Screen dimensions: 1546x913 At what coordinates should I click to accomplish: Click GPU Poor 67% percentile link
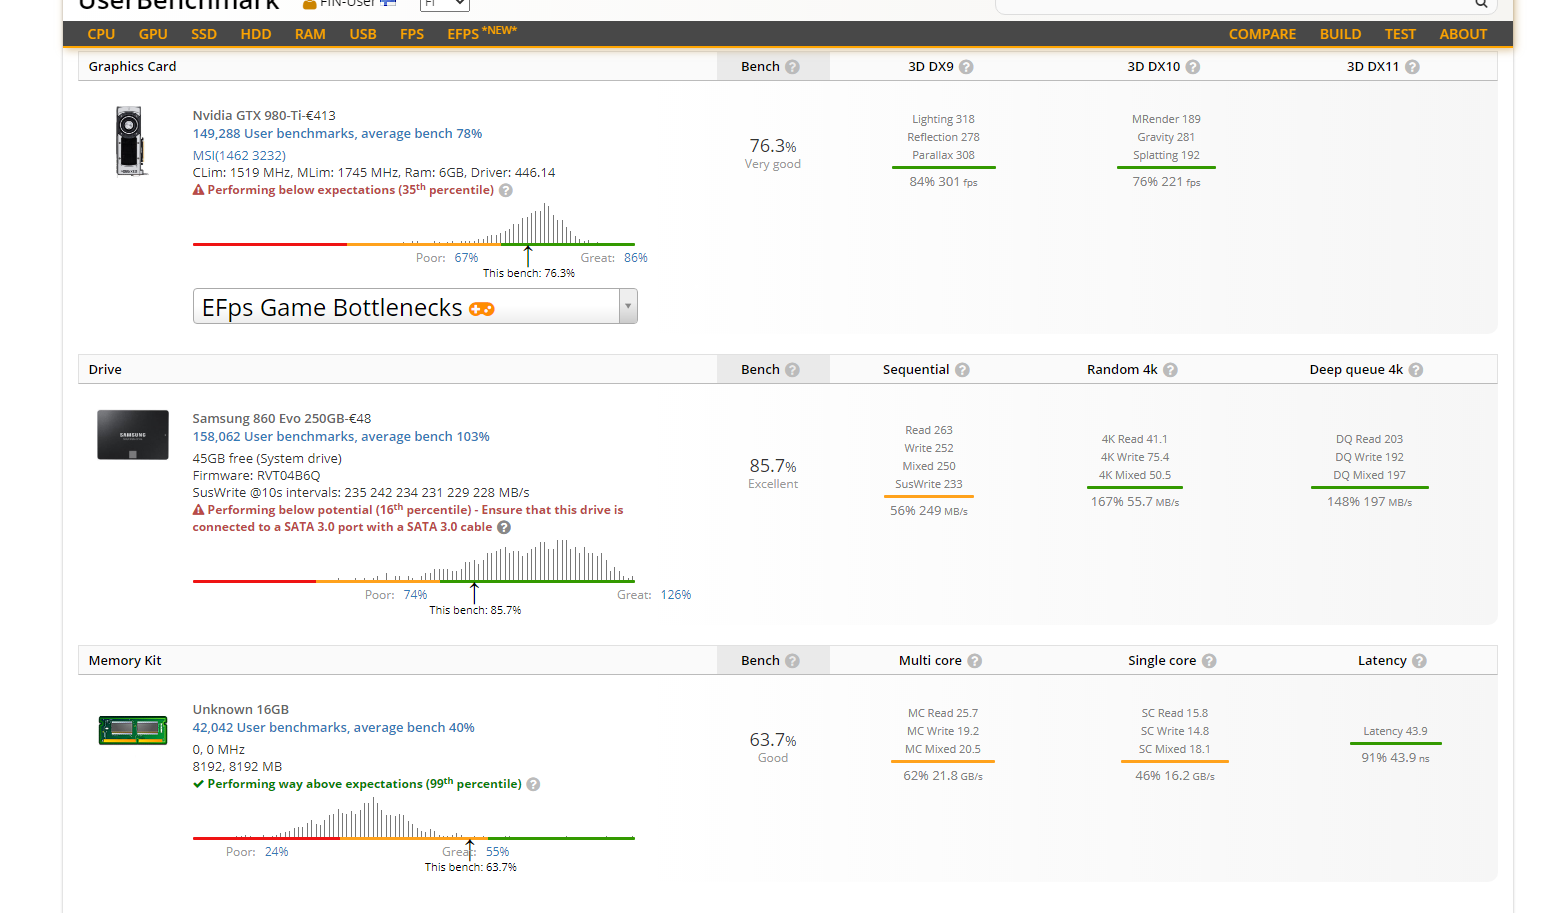click(x=466, y=258)
